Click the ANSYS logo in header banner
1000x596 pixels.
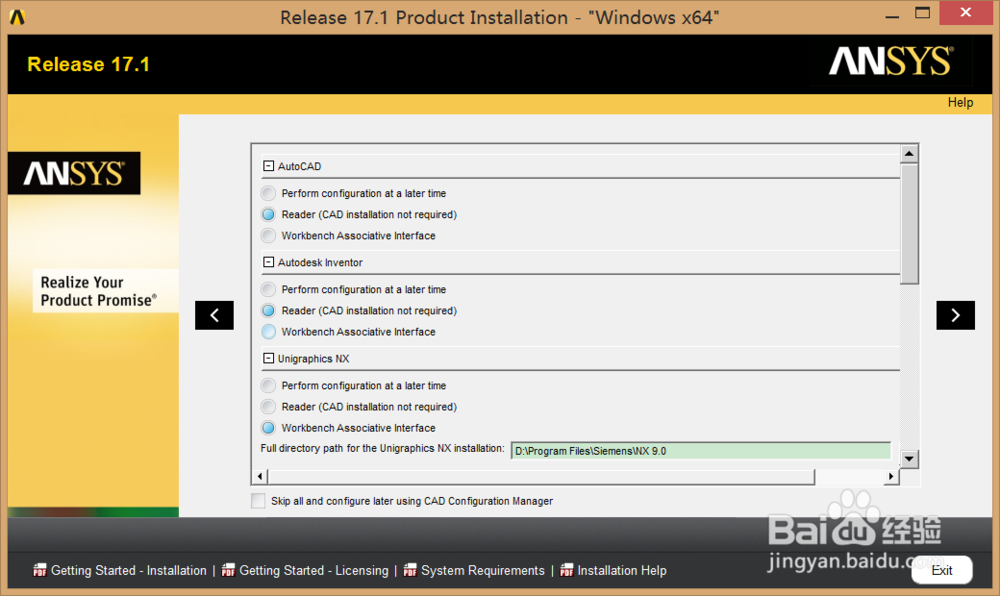click(x=891, y=61)
